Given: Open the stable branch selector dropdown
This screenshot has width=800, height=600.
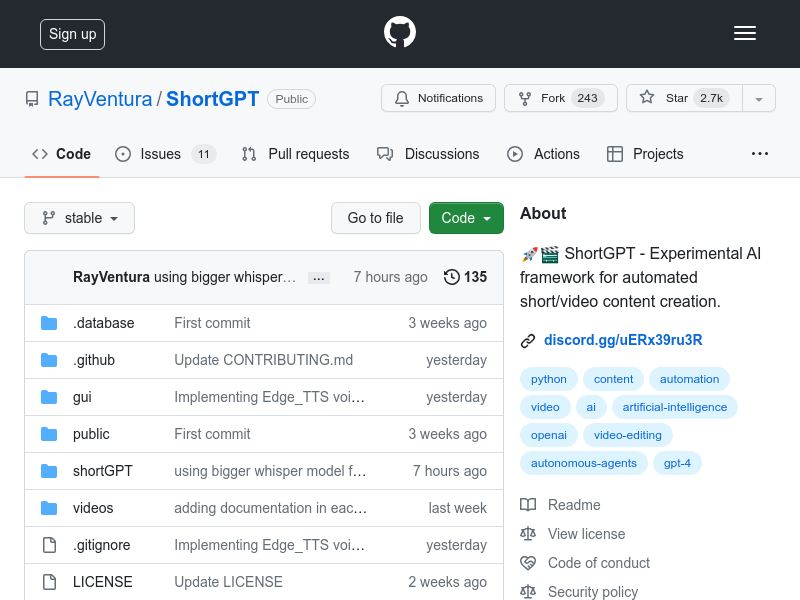Looking at the screenshot, I should click(80, 218).
